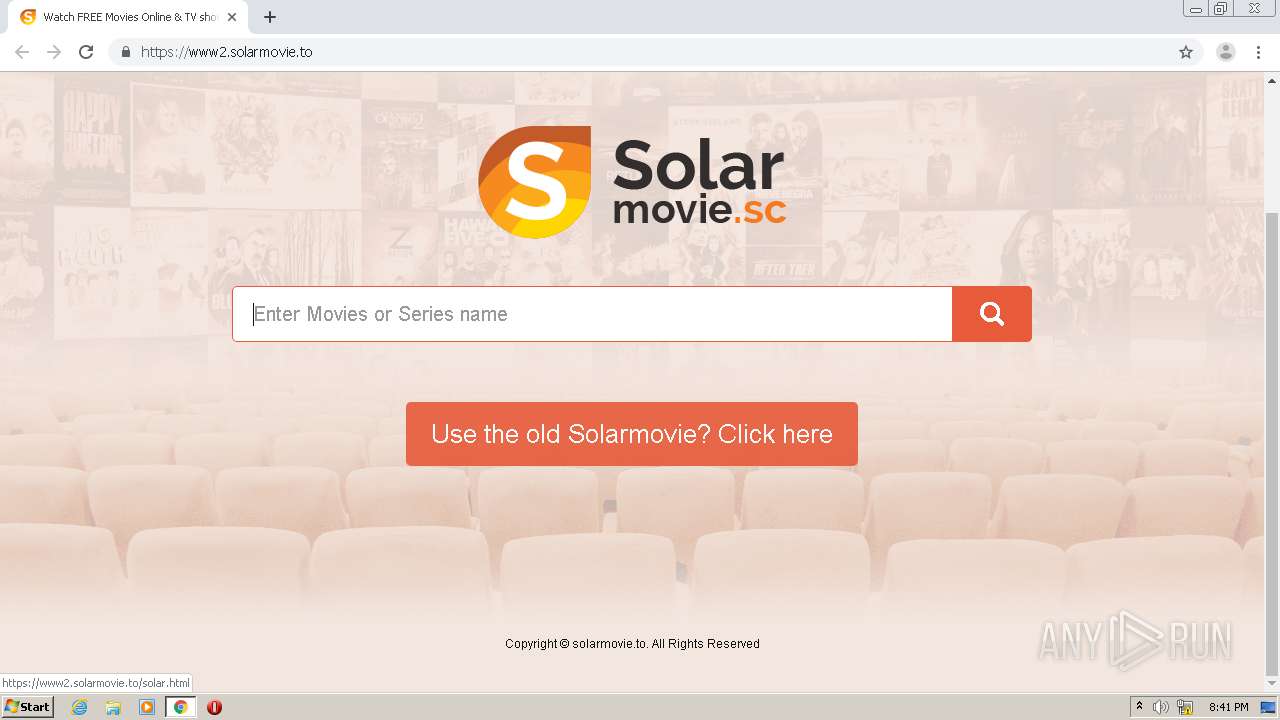1280x720 pixels.
Task: Select the address bar URL
Action: (x=226, y=52)
